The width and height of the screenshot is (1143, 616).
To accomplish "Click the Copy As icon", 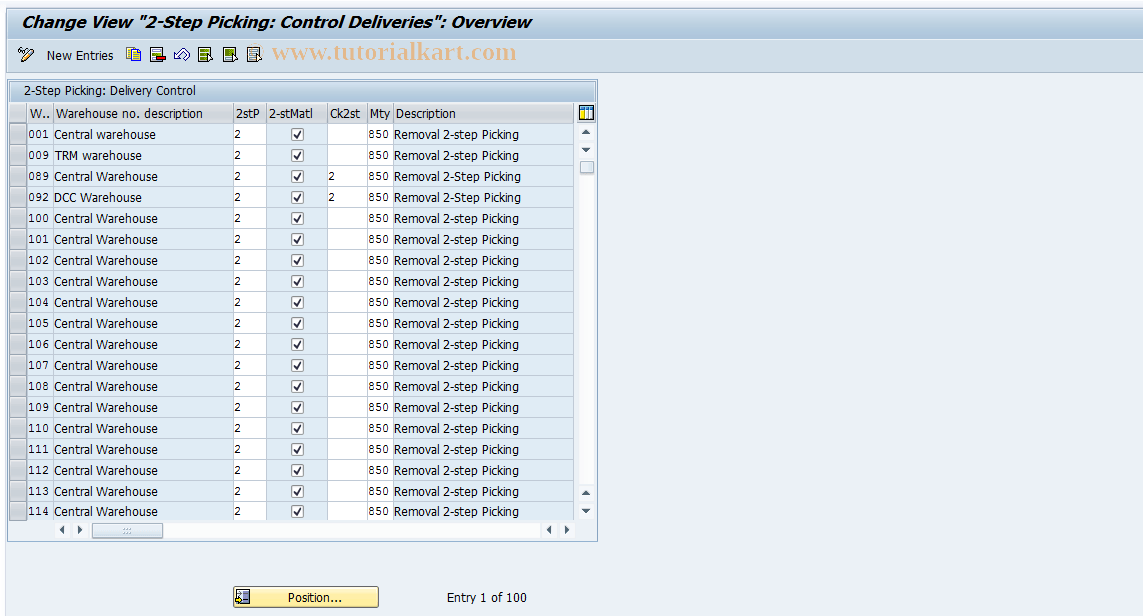I will coord(133,55).
